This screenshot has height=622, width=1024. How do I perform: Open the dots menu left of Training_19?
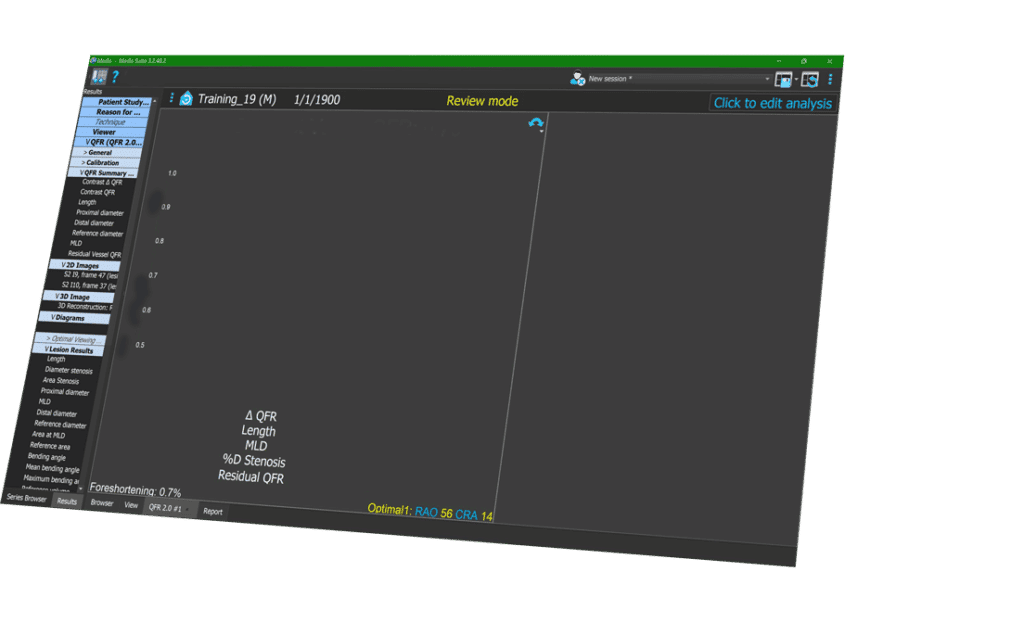[172, 98]
